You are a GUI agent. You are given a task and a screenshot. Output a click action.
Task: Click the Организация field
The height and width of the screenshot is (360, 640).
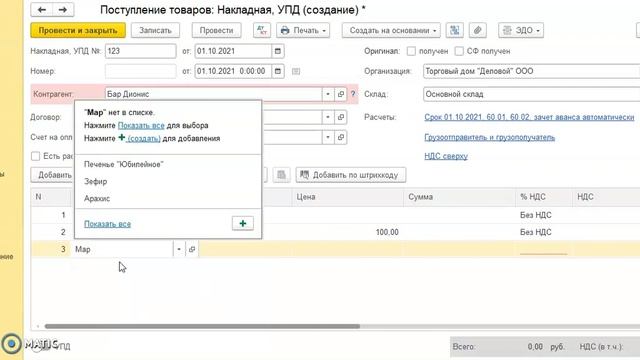[531, 71]
